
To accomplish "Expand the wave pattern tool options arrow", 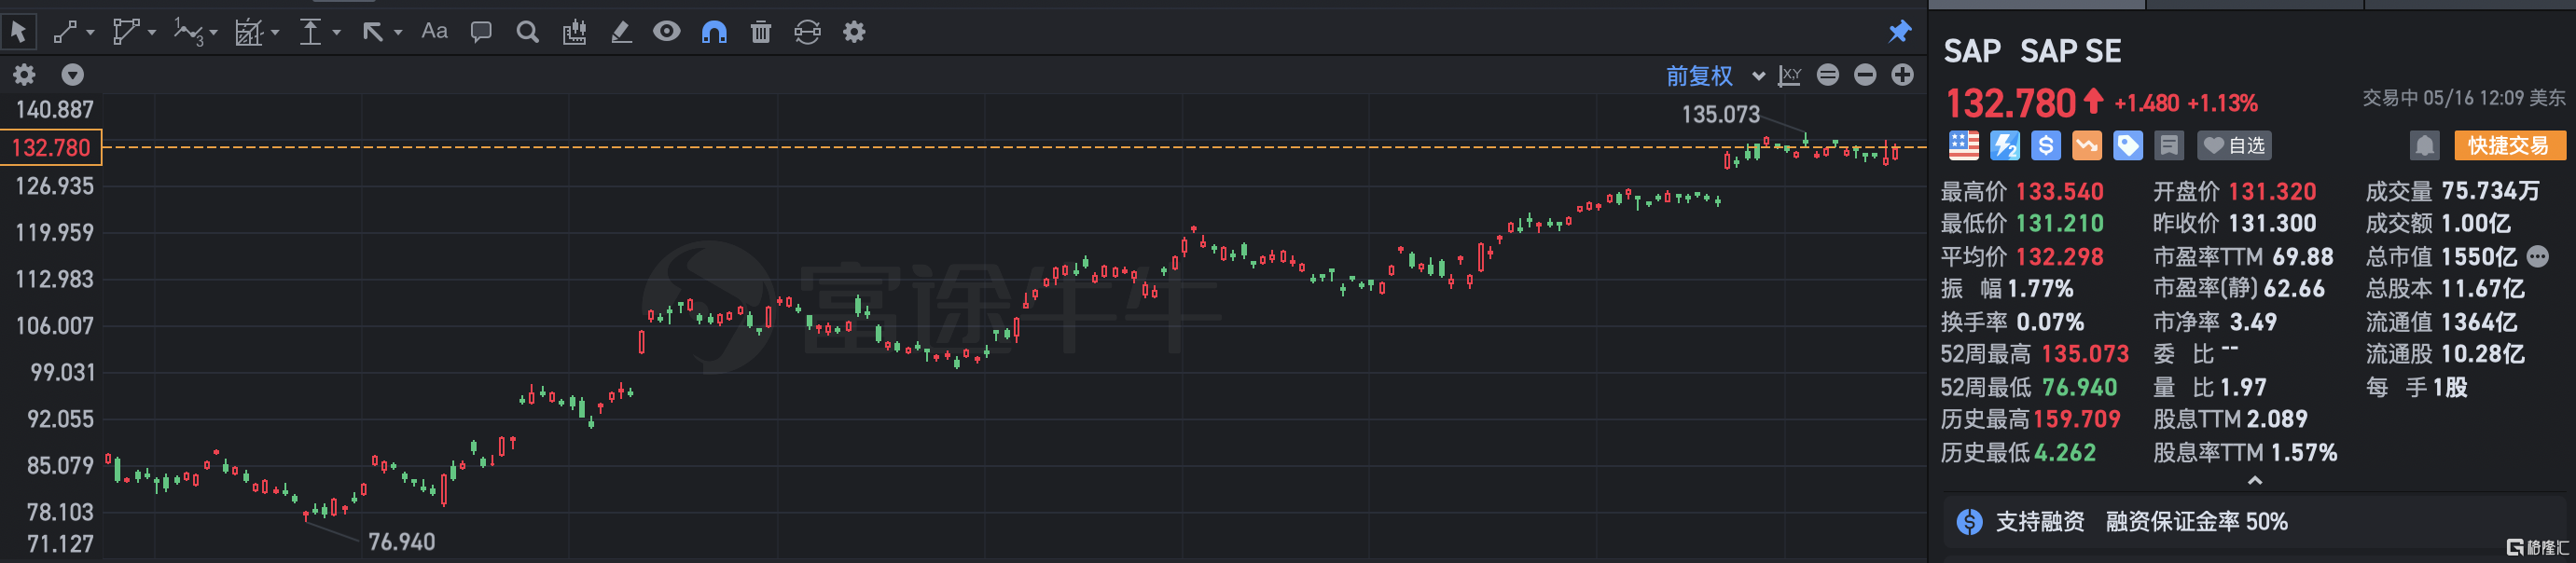I will click(214, 33).
